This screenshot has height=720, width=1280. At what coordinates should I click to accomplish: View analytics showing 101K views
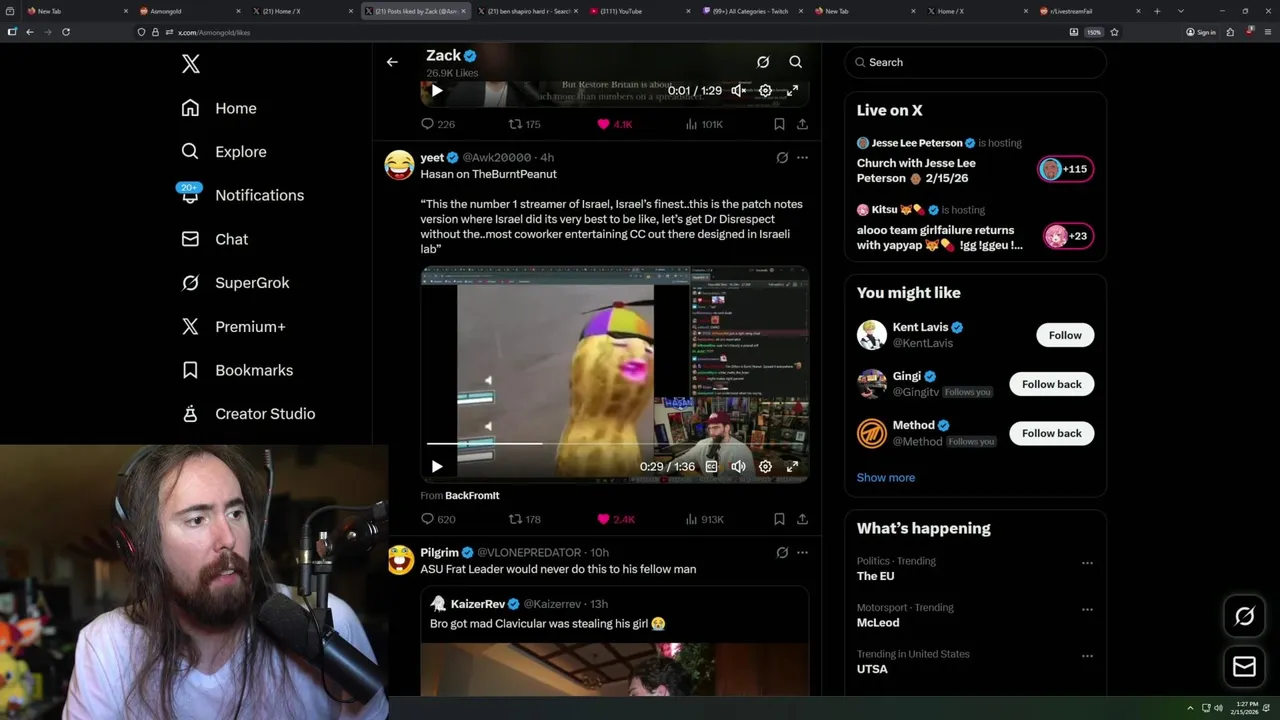704,124
